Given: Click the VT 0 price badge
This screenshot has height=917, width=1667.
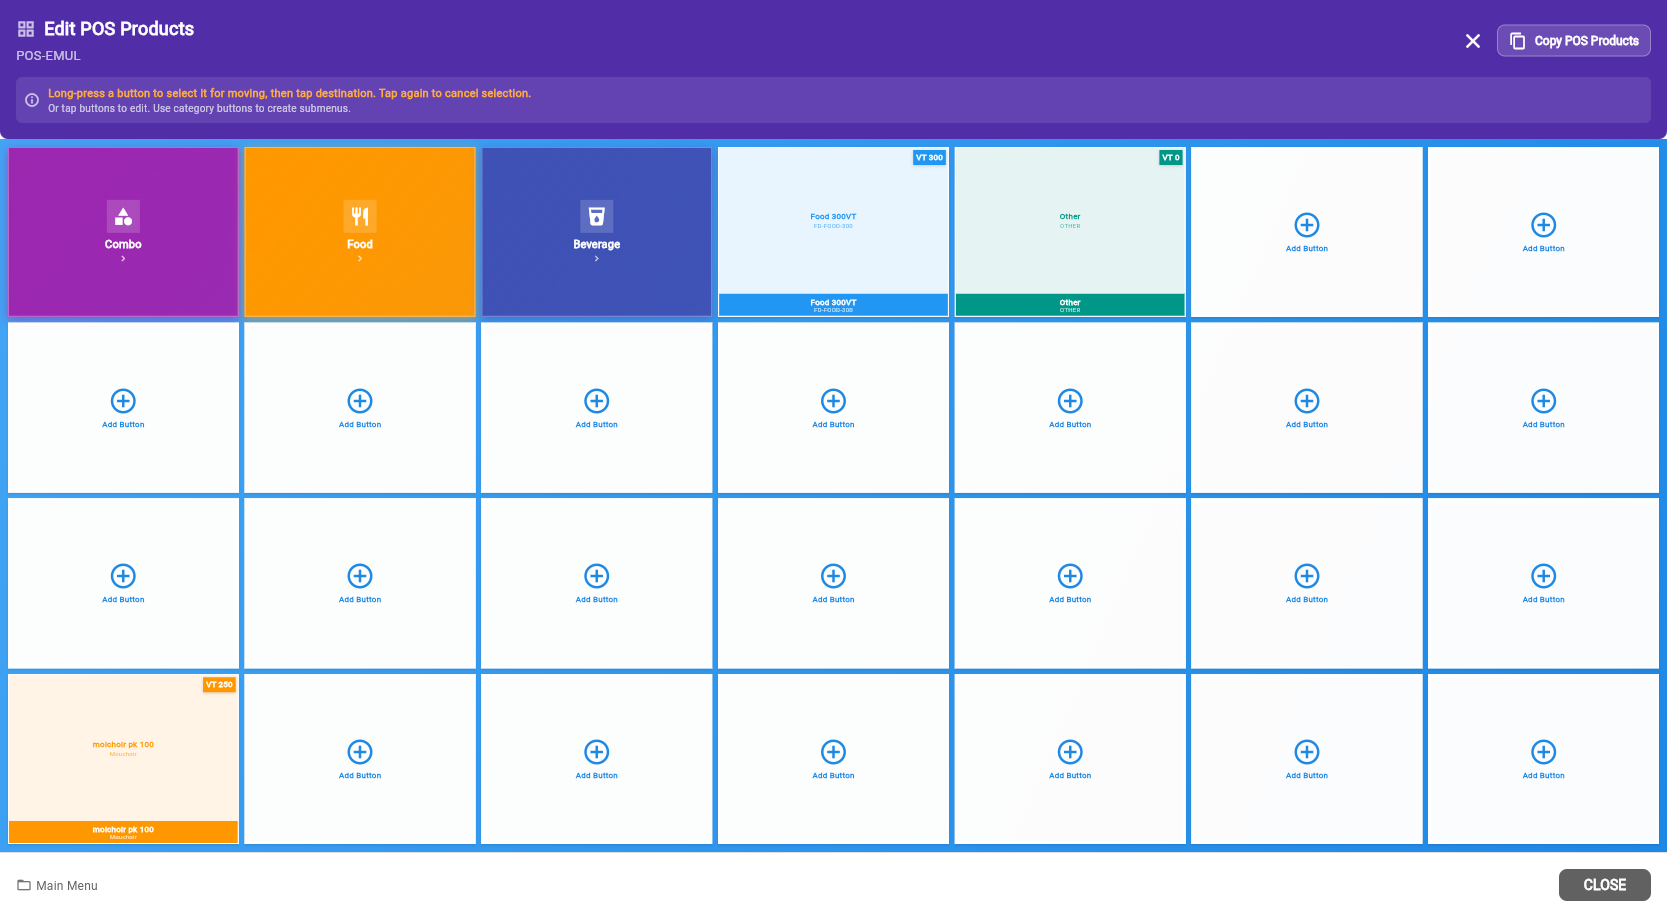Looking at the screenshot, I should pos(1171,158).
